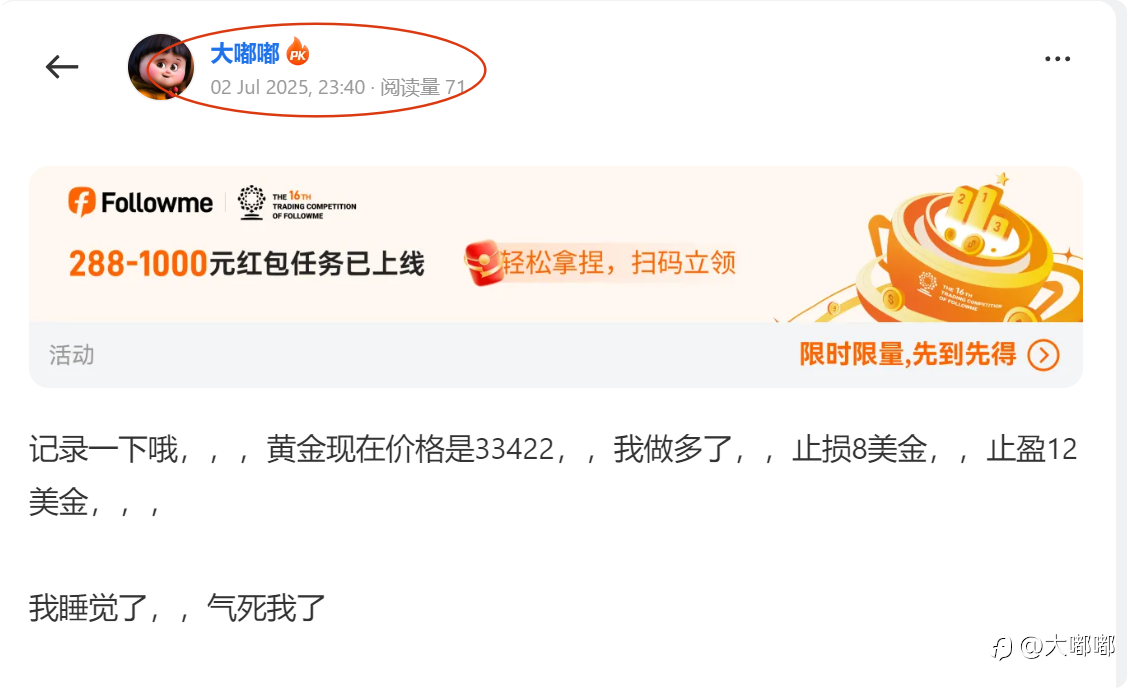The height and width of the screenshot is (688, 1127).
Task: Select the PK flame badge icon
Action: pyautogui.click(x=298, y=52)
